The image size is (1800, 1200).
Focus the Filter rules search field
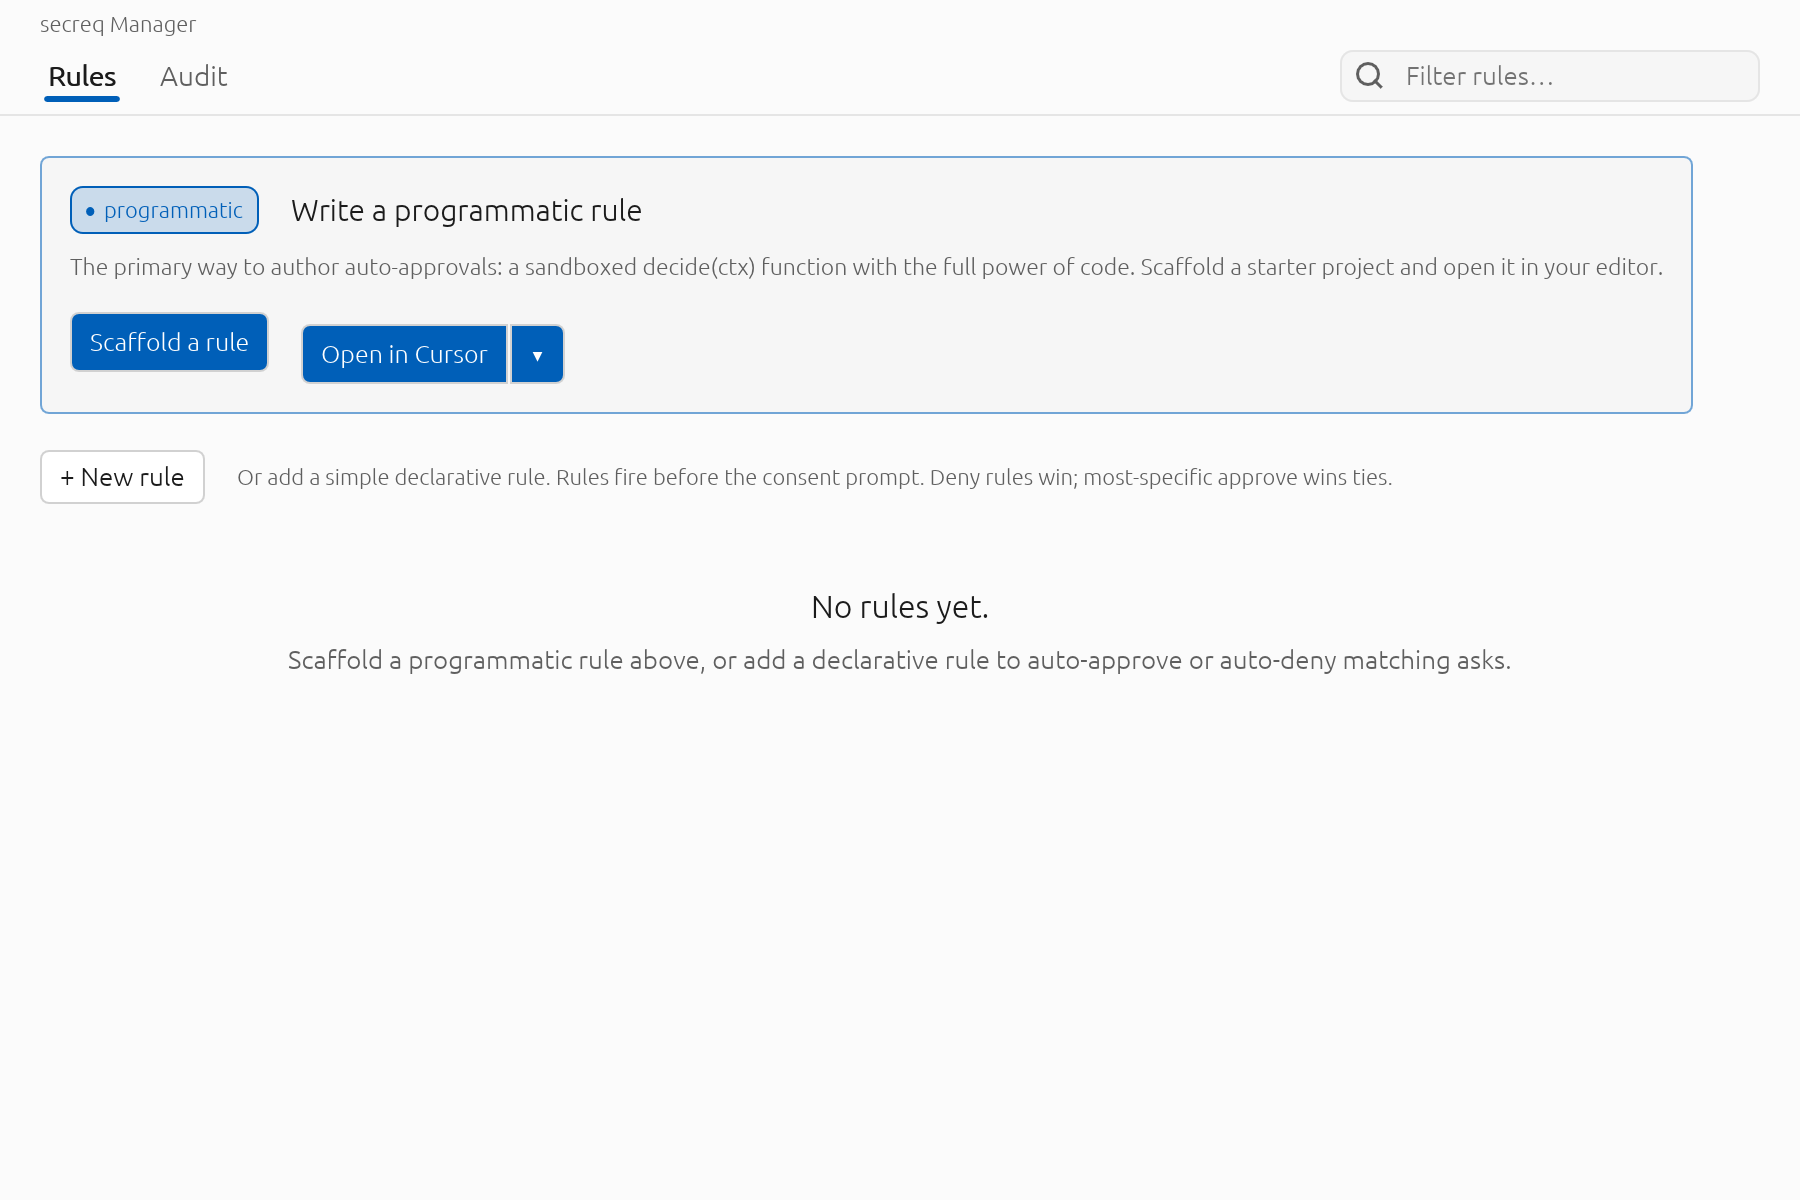pos(1549,76)
